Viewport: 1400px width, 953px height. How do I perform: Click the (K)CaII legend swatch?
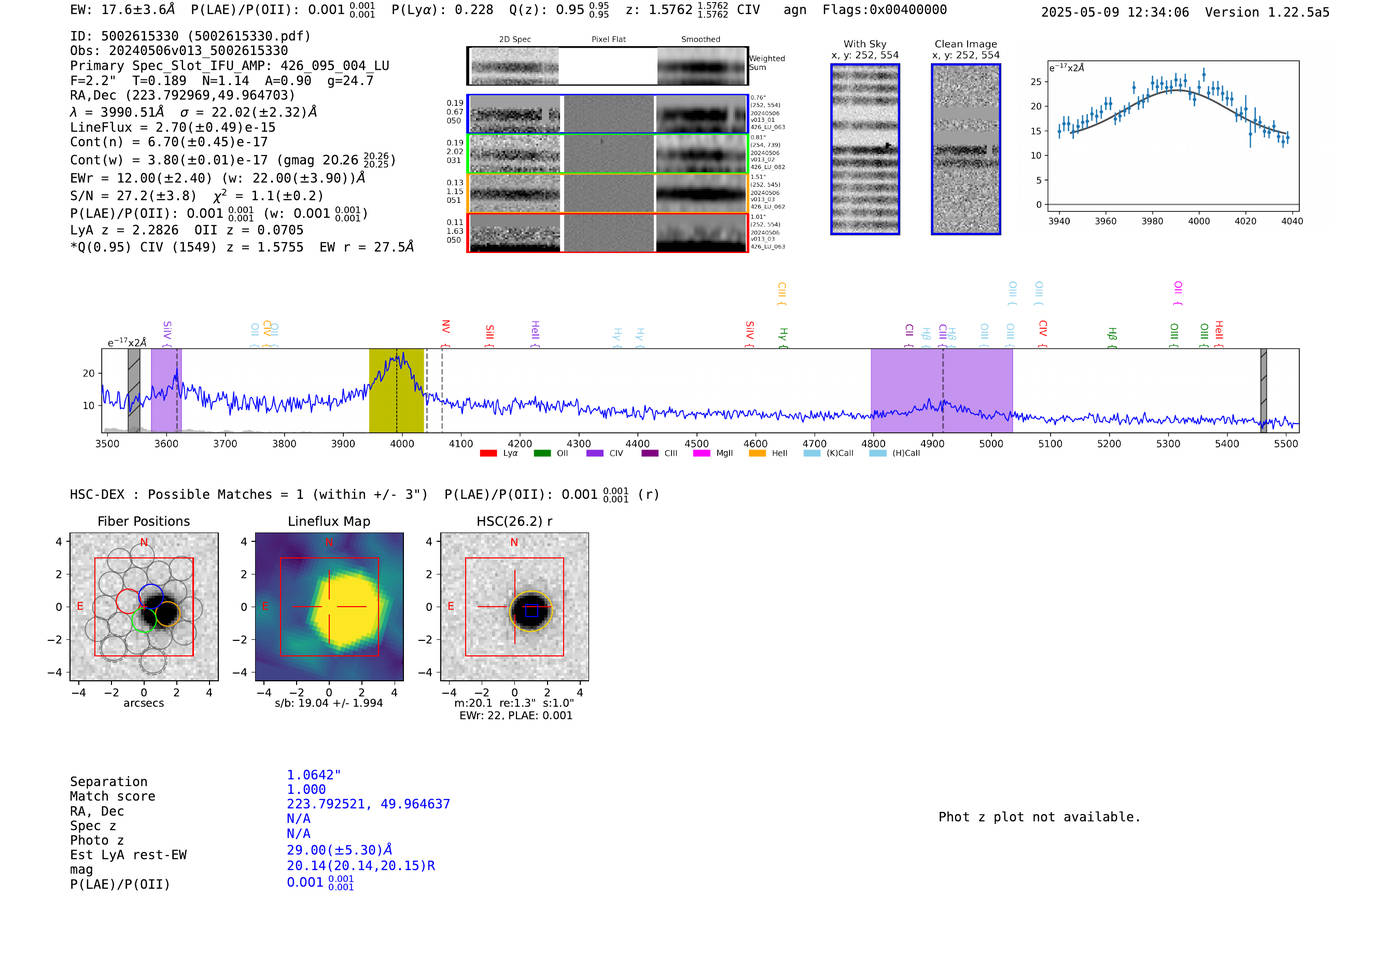[x=812, y=453]
